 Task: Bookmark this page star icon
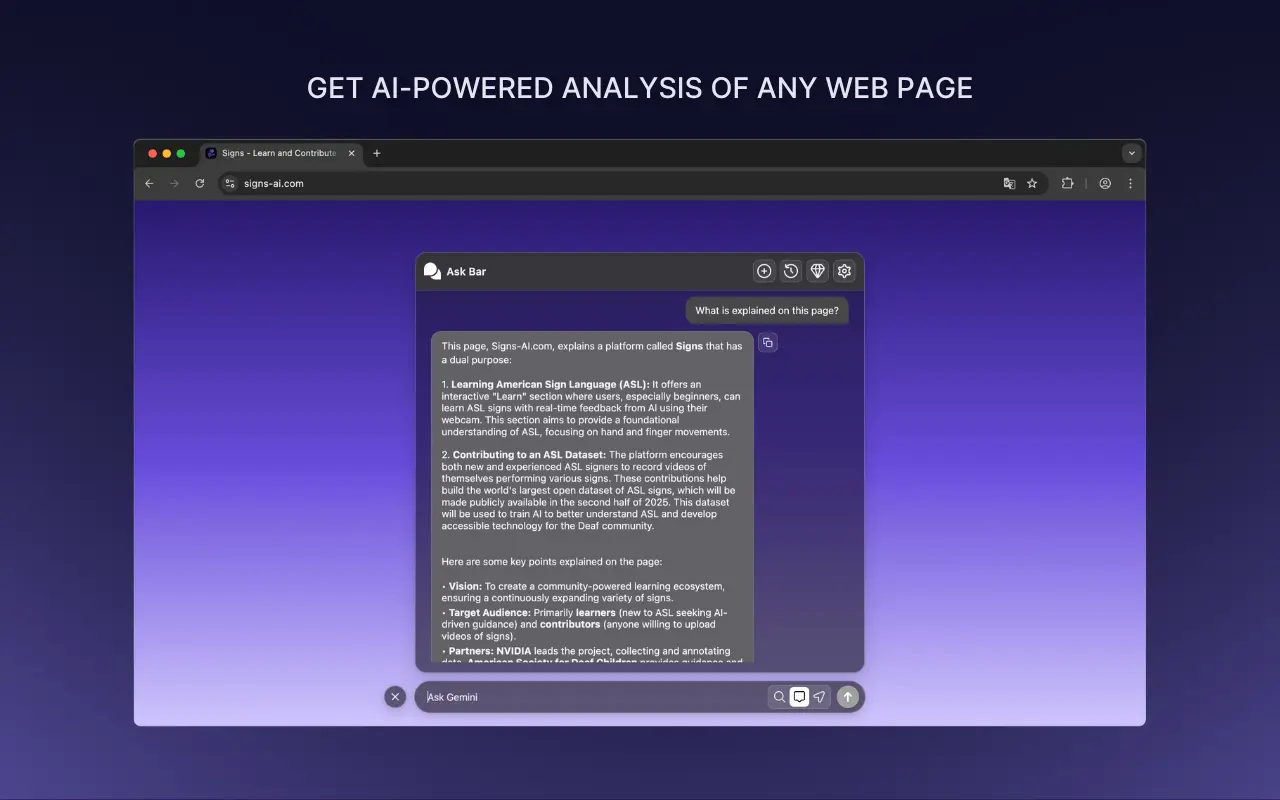click(1032, 183)
